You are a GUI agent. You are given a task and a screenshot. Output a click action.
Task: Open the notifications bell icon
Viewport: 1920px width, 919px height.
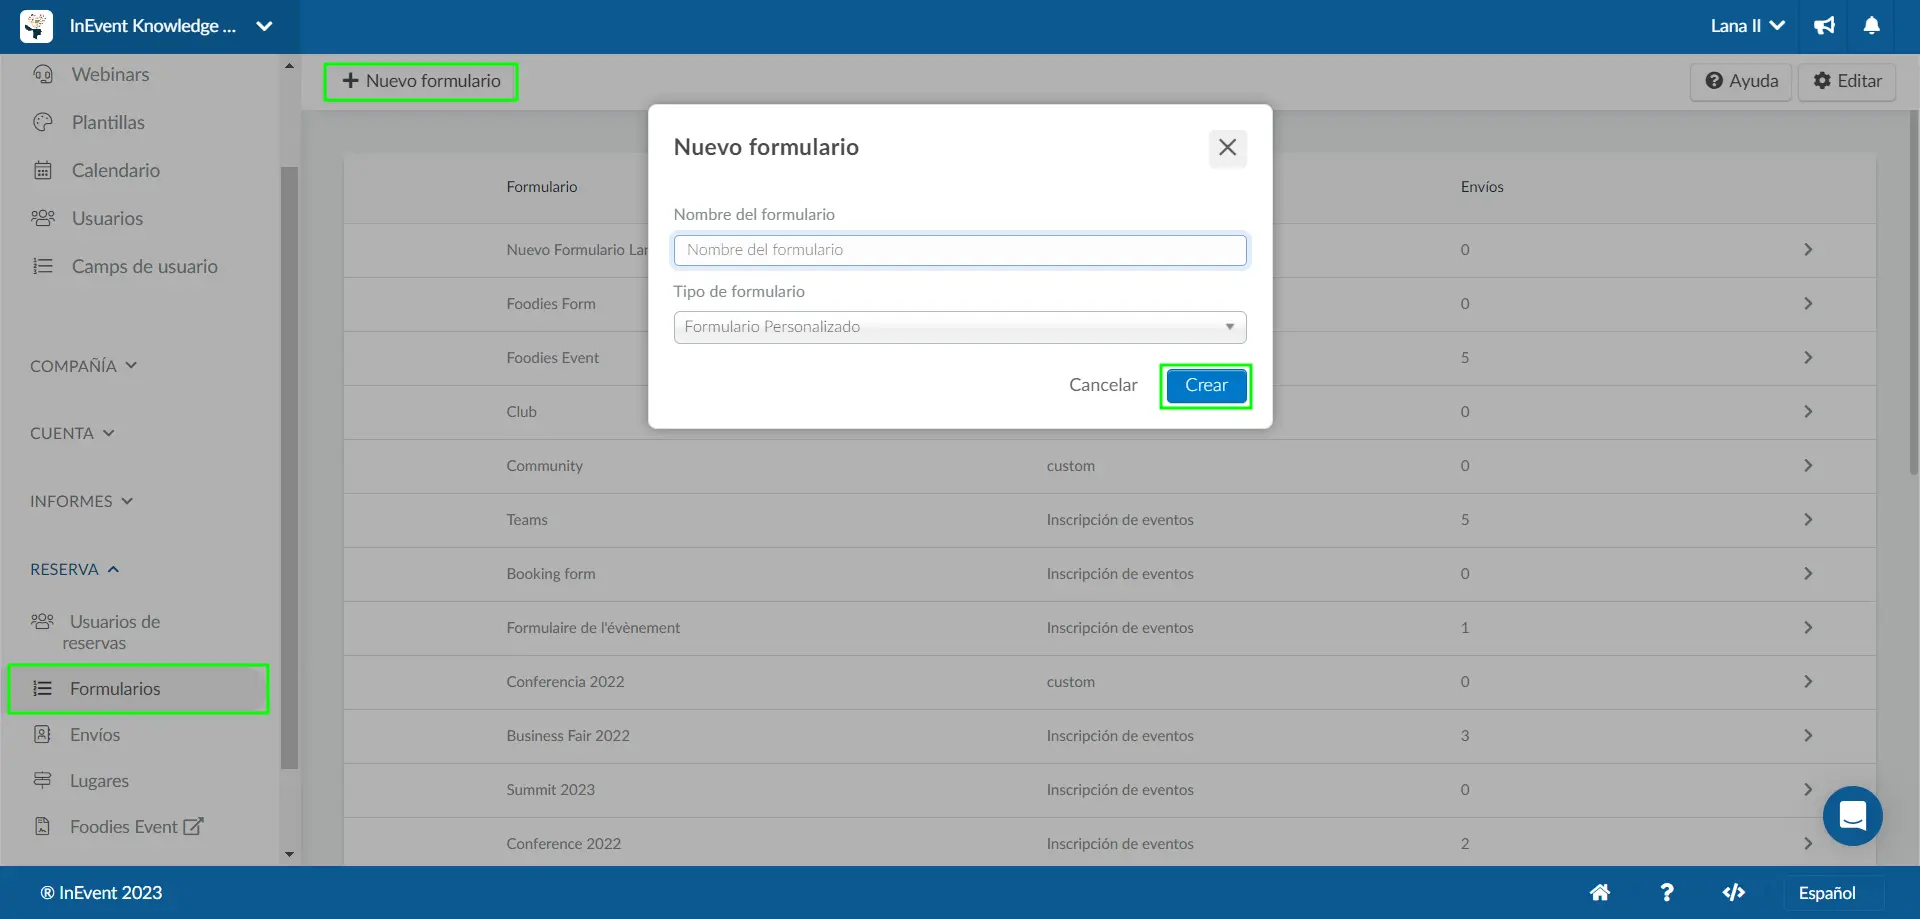[x=1872, y=26]
